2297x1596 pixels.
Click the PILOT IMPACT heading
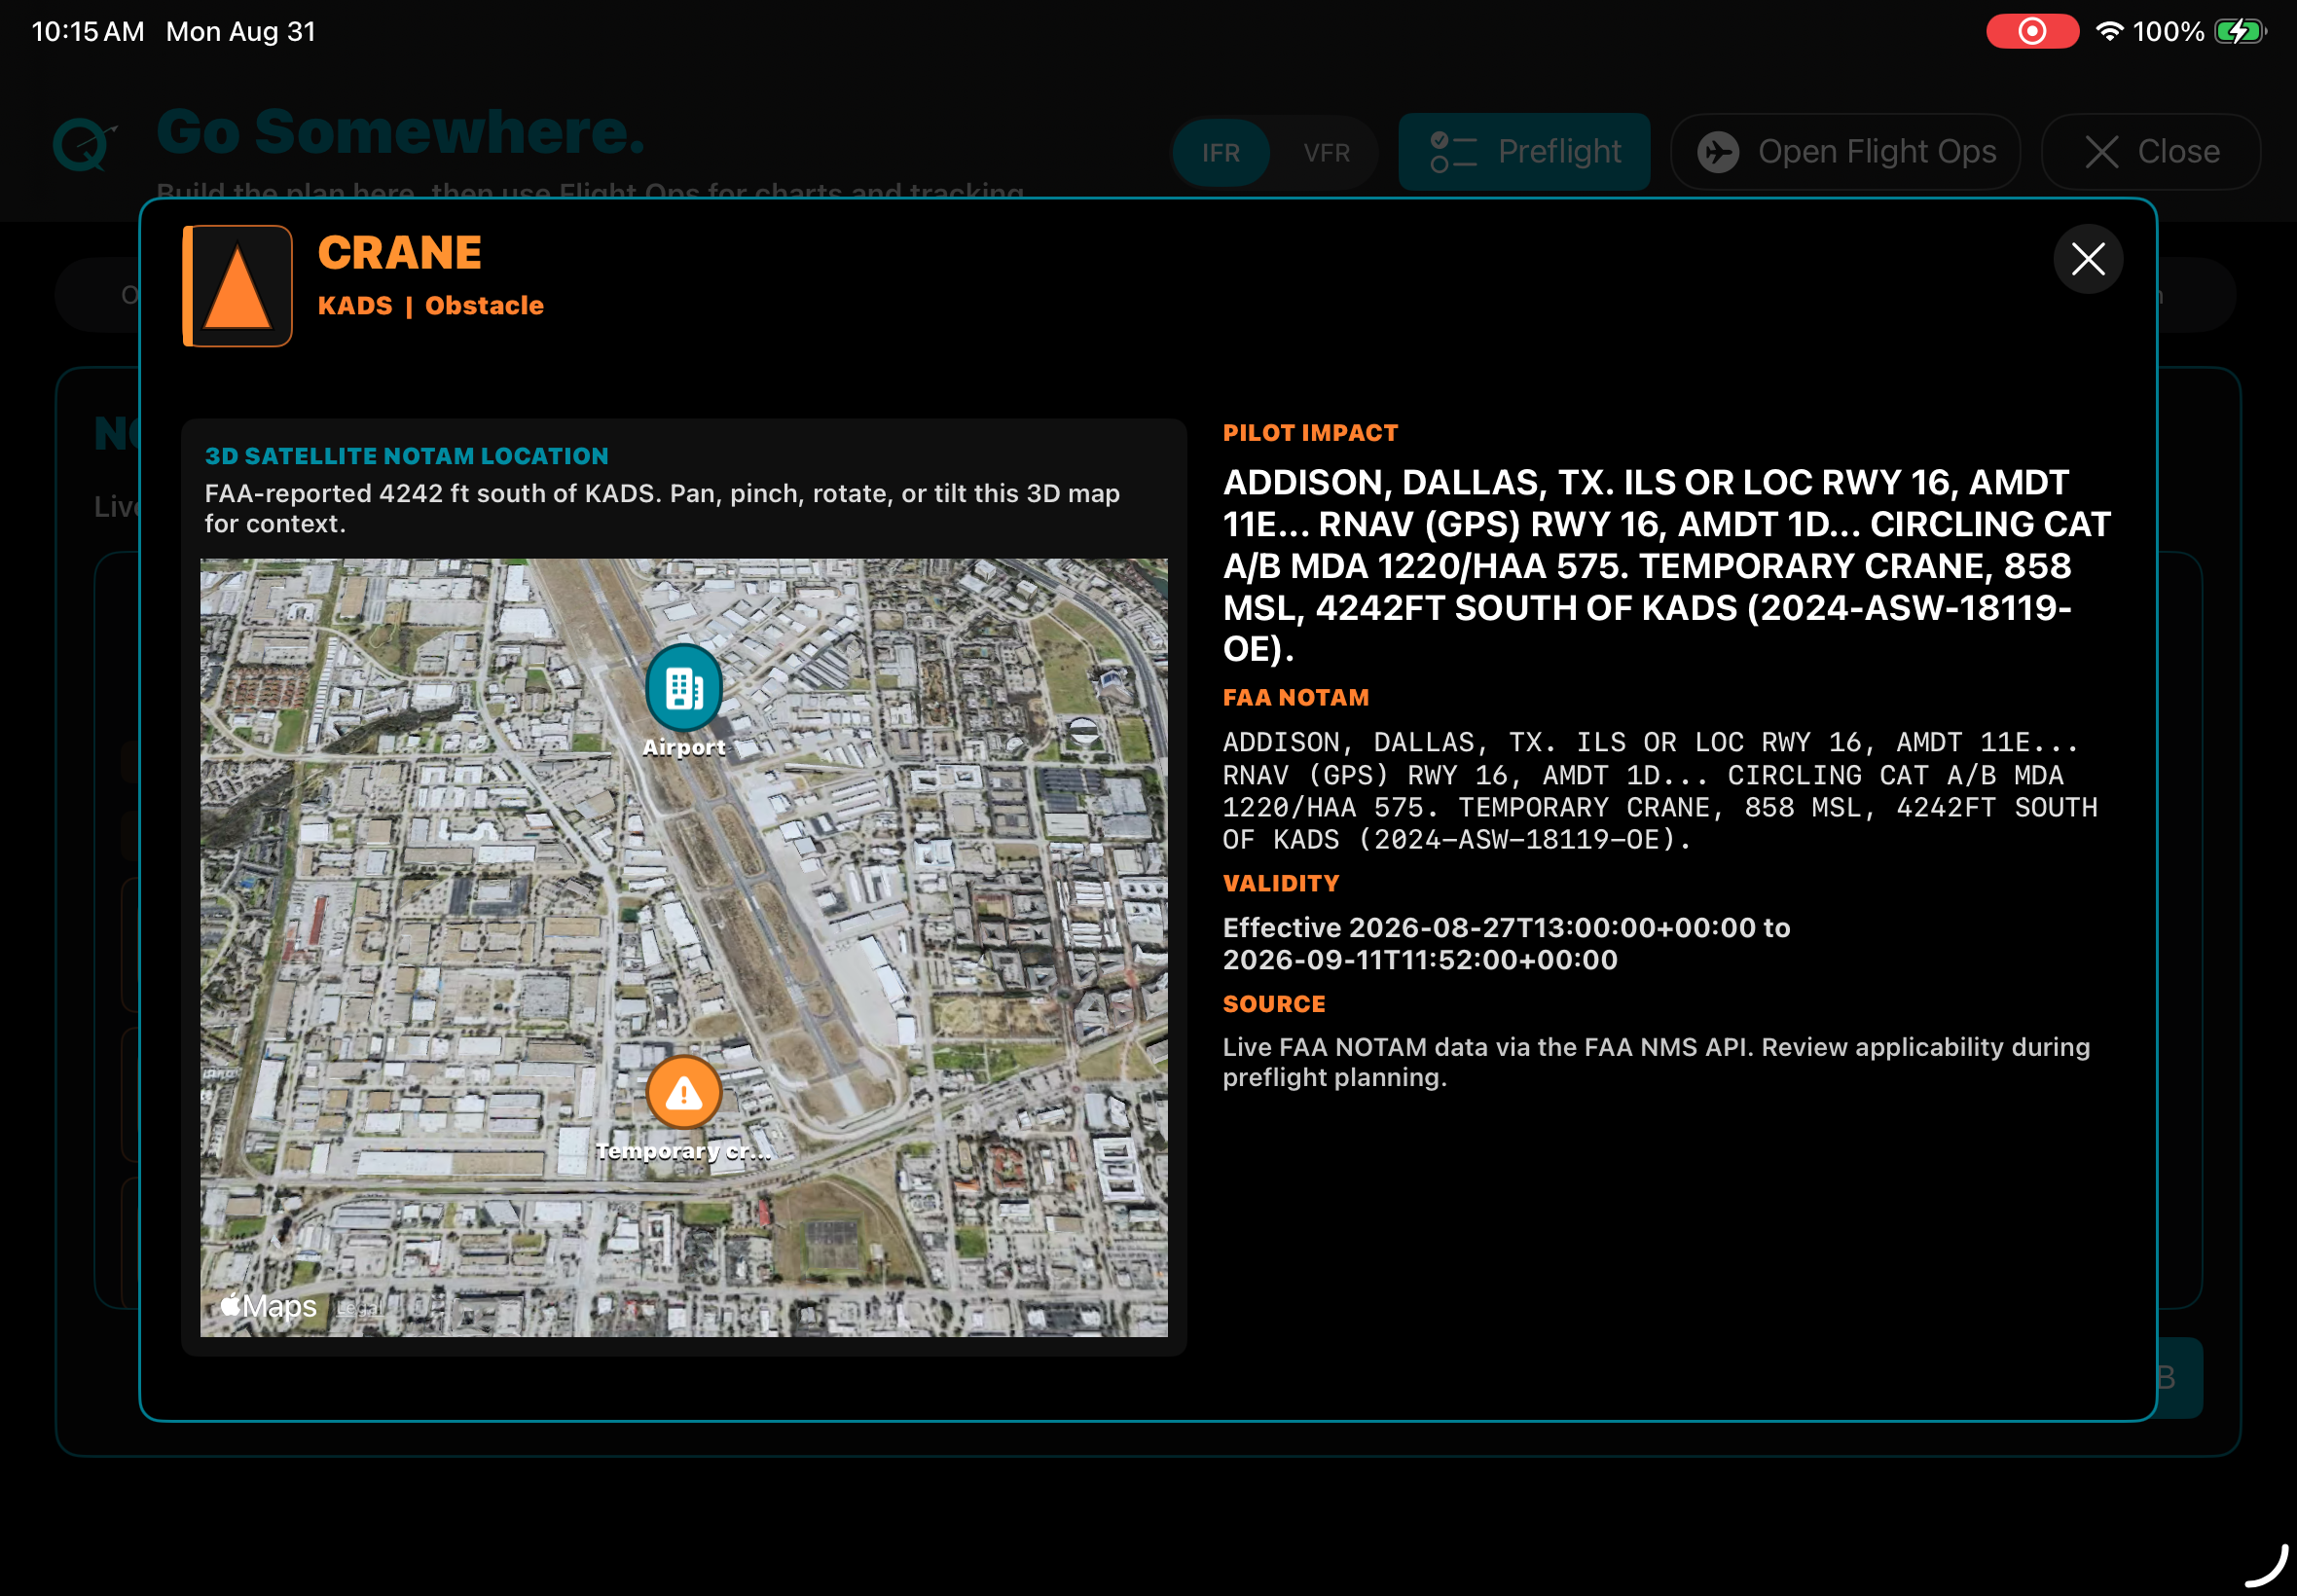1310,433
